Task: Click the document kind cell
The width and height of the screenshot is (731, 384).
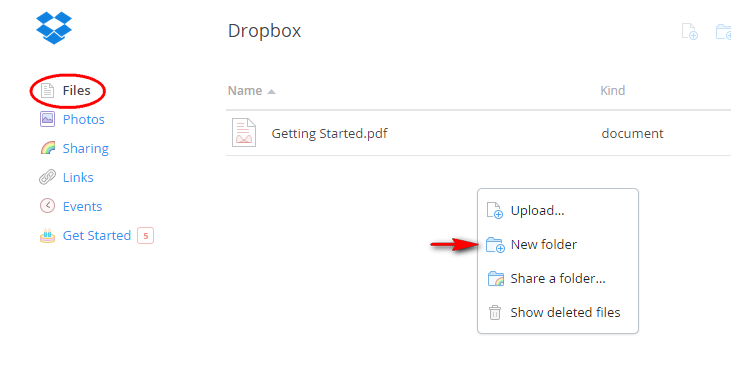Action: pos(632,134)
